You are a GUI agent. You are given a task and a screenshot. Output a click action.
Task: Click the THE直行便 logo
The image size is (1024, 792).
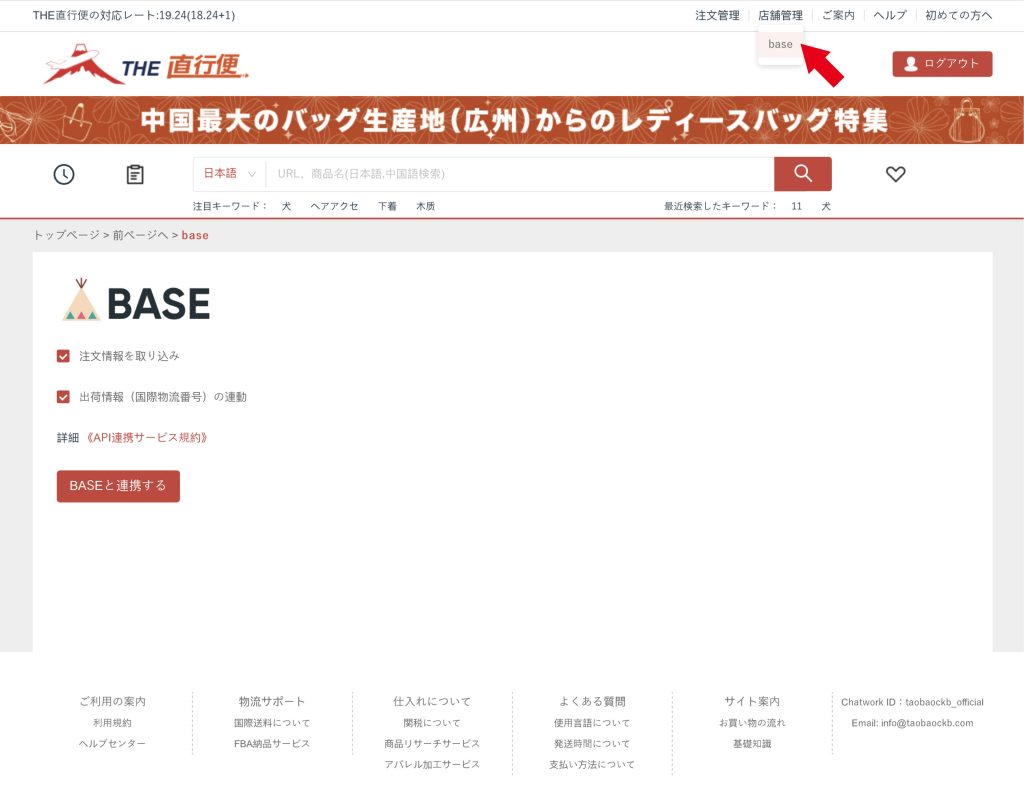click(x=146, y=65)
